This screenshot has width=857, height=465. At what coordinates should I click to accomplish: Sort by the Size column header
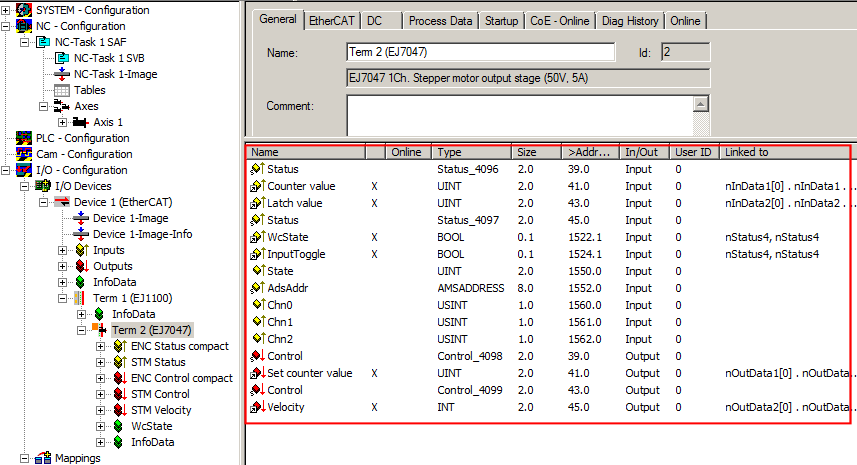(536, 152)
